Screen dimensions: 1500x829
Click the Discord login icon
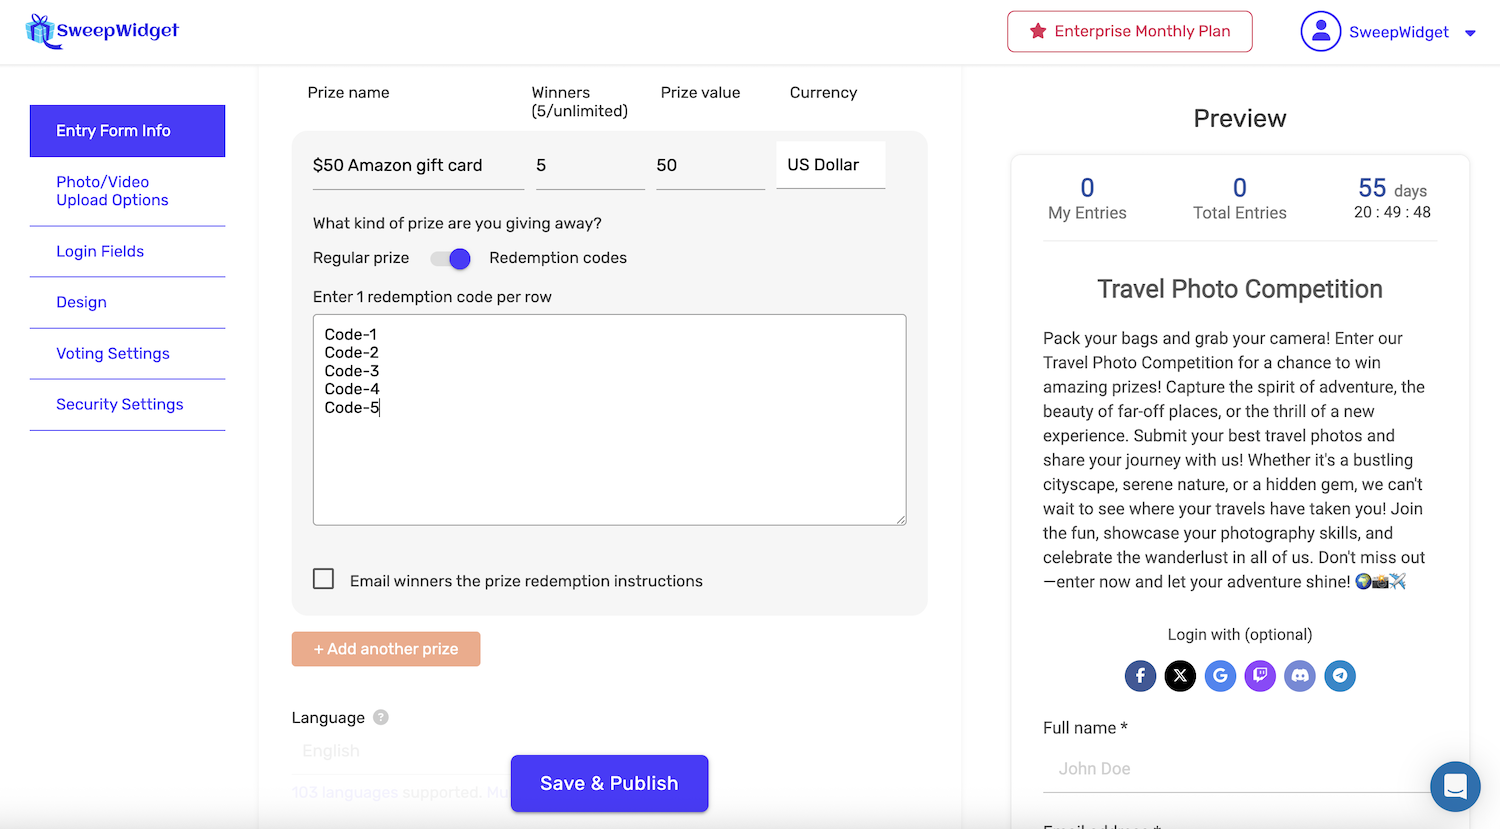tap(1300, 676)
